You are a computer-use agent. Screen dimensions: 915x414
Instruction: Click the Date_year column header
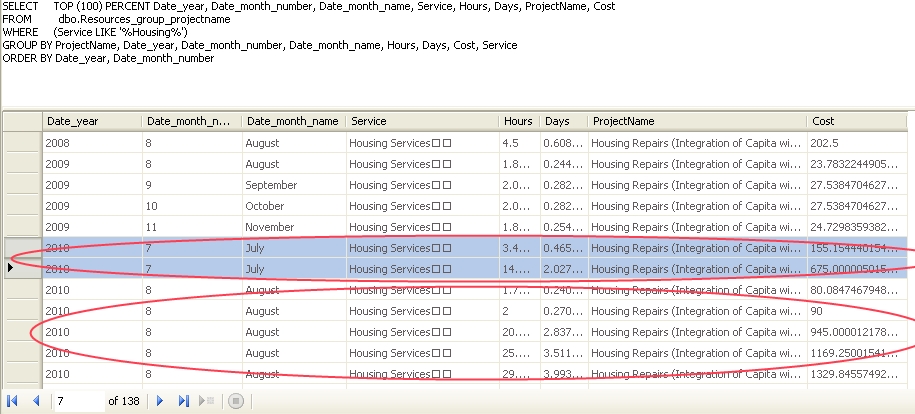91,121
